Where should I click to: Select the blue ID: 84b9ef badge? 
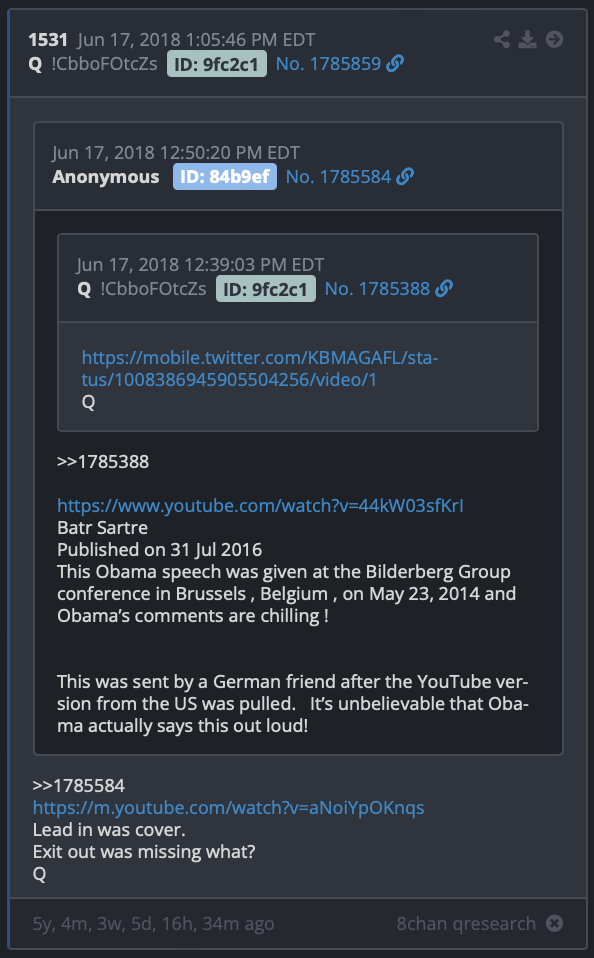point(225,177)
